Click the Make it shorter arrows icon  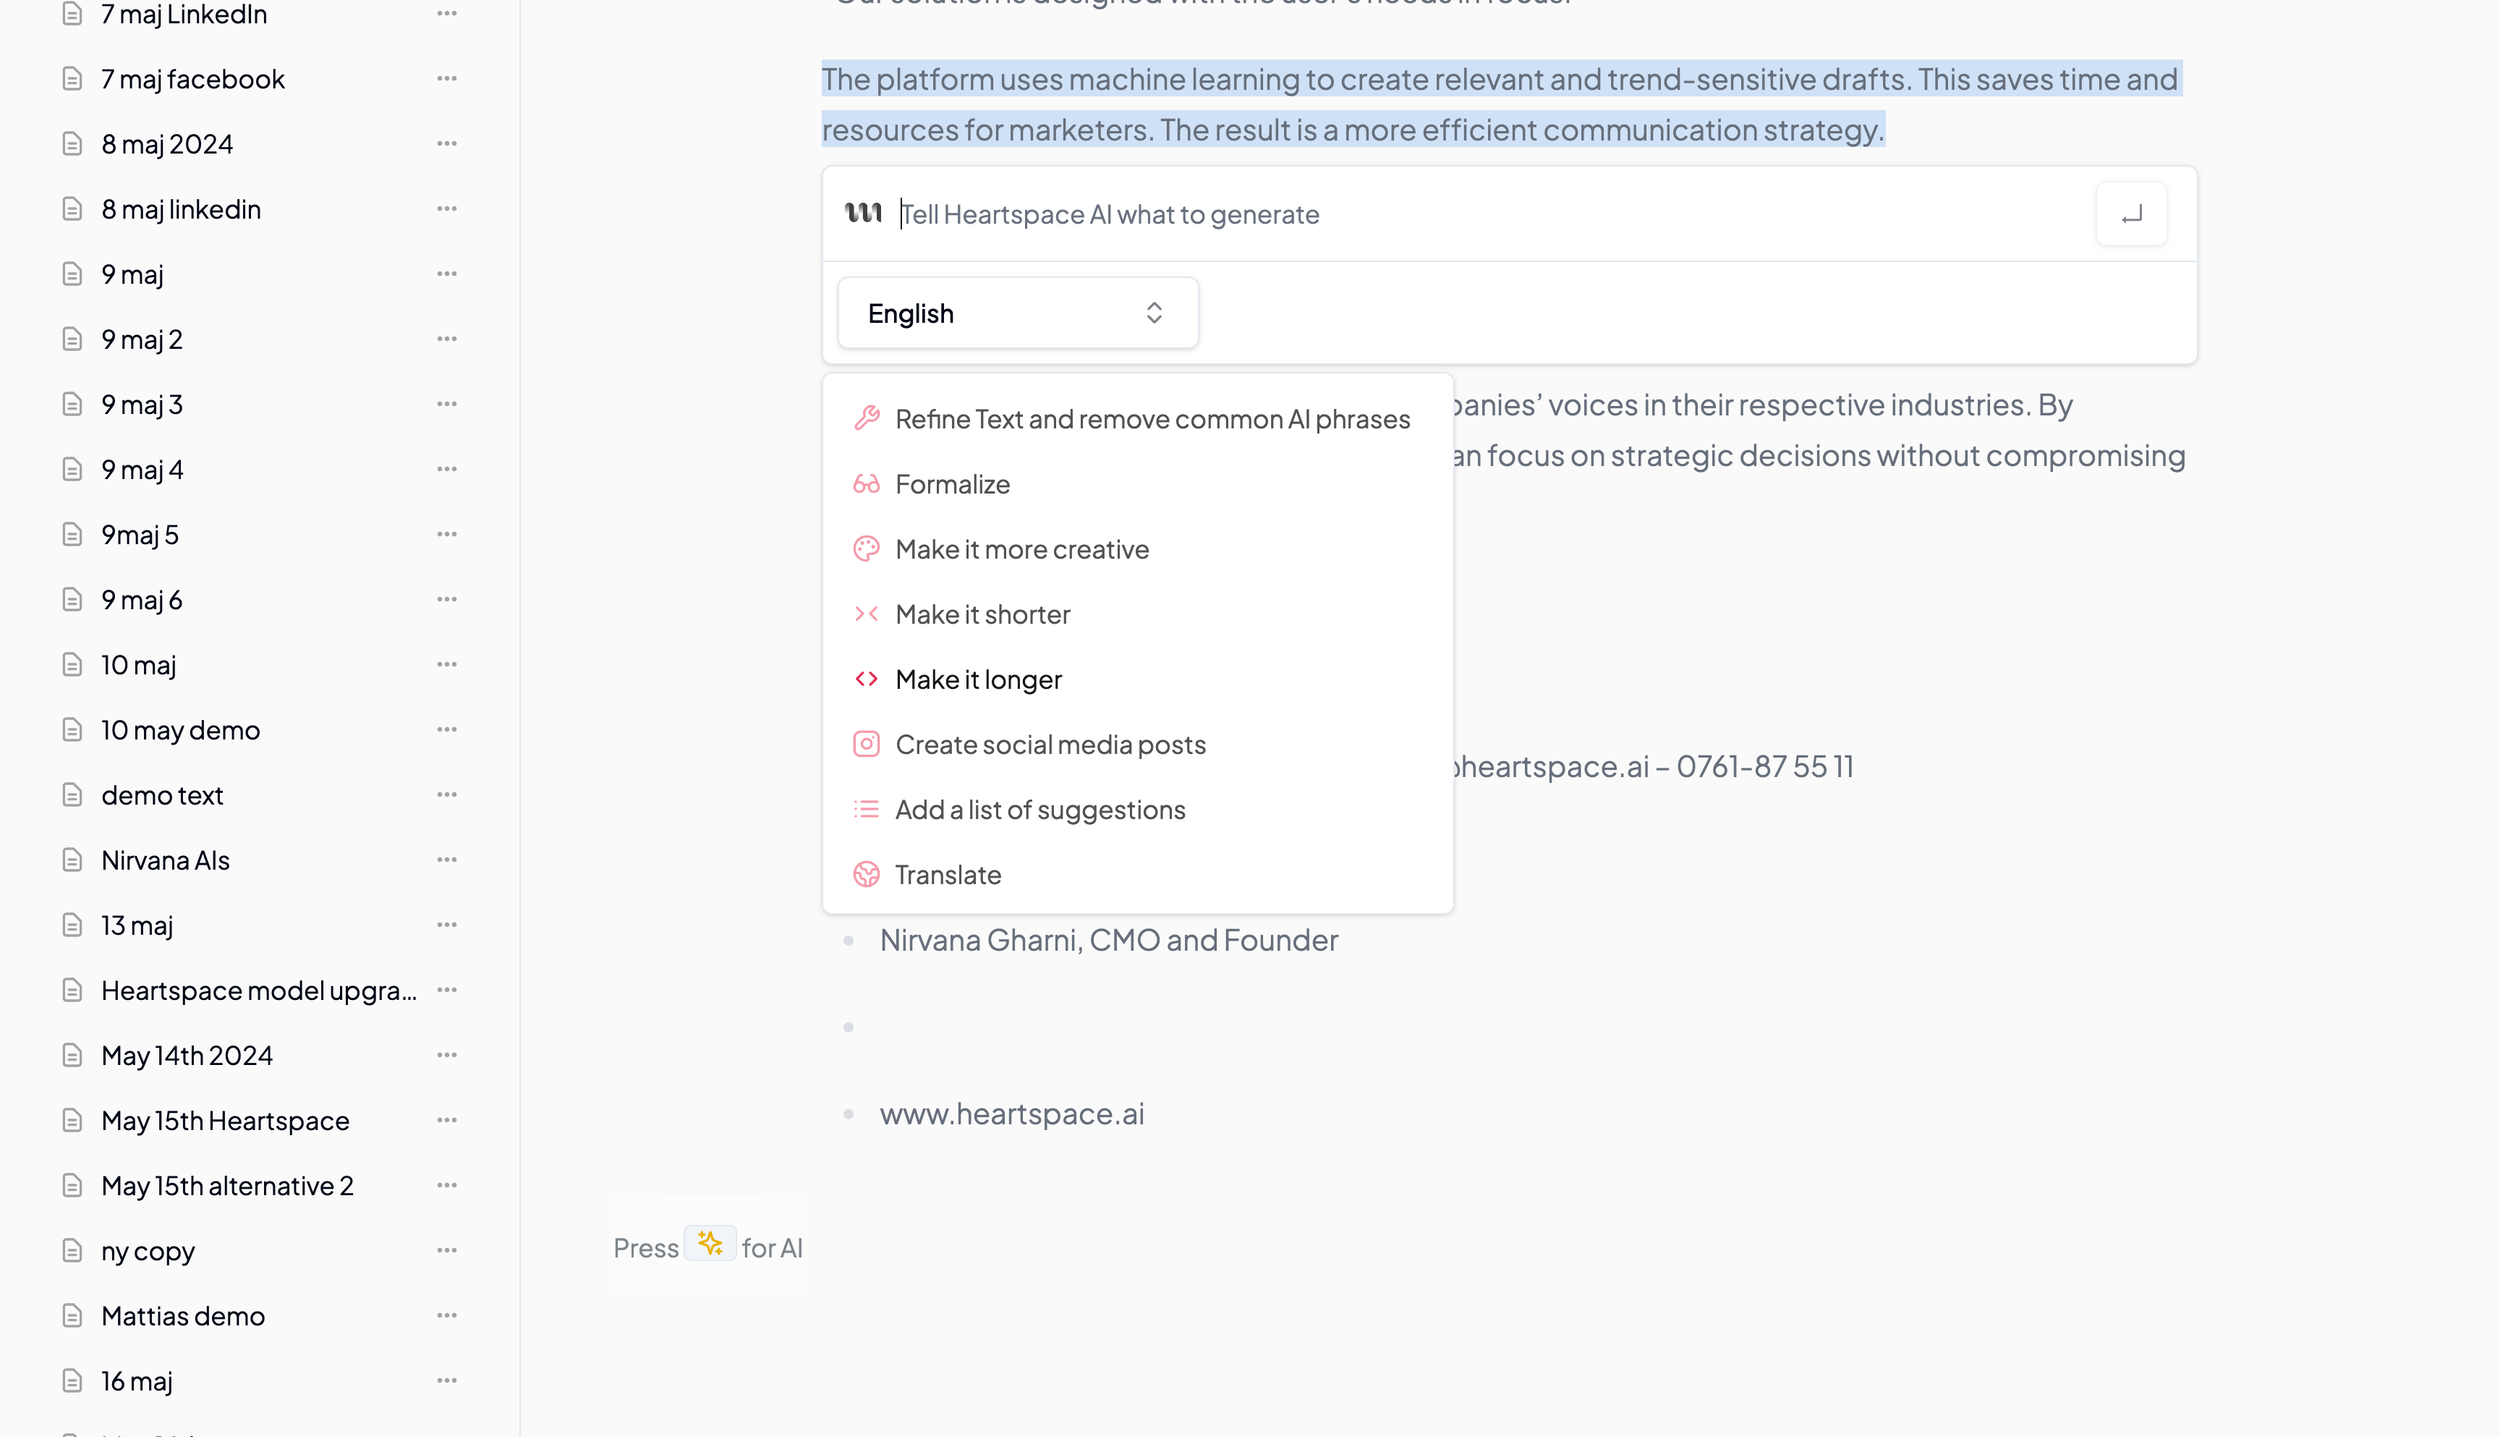tap(866, 614)
